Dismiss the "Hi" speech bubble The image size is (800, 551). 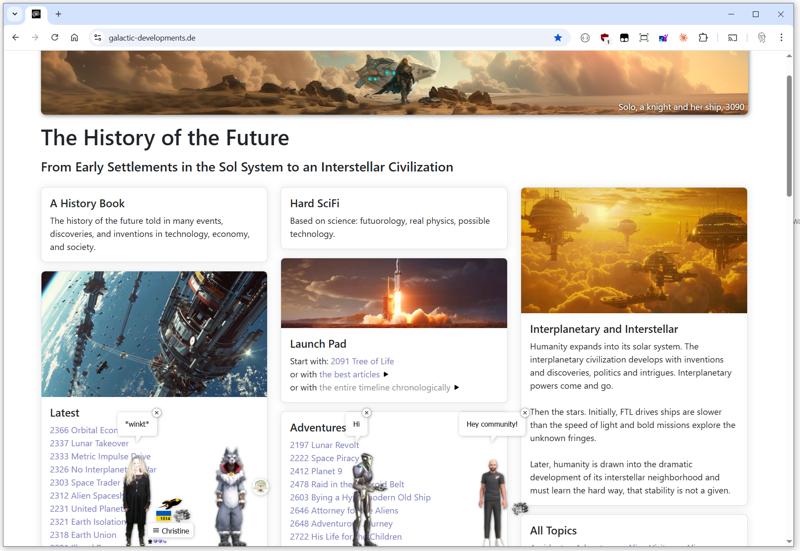[366, 413]
